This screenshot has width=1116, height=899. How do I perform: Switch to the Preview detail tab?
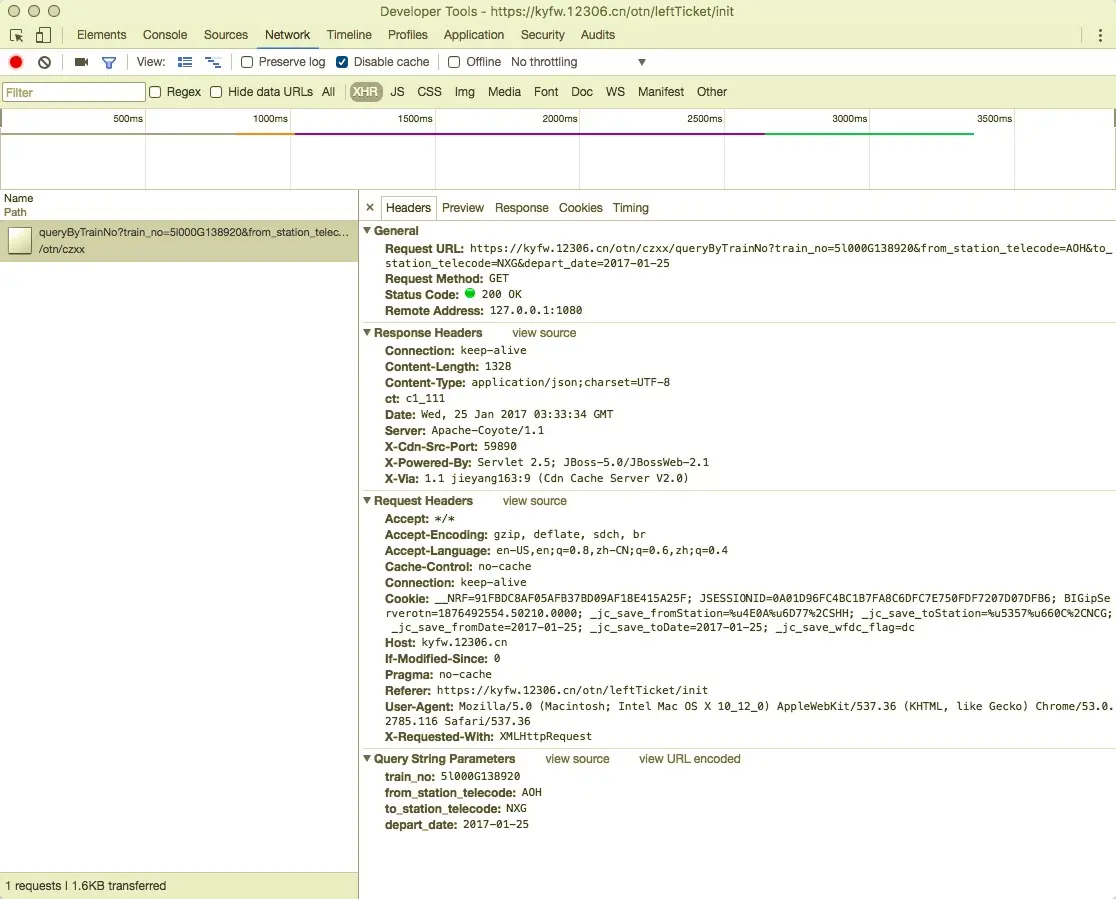463,208
